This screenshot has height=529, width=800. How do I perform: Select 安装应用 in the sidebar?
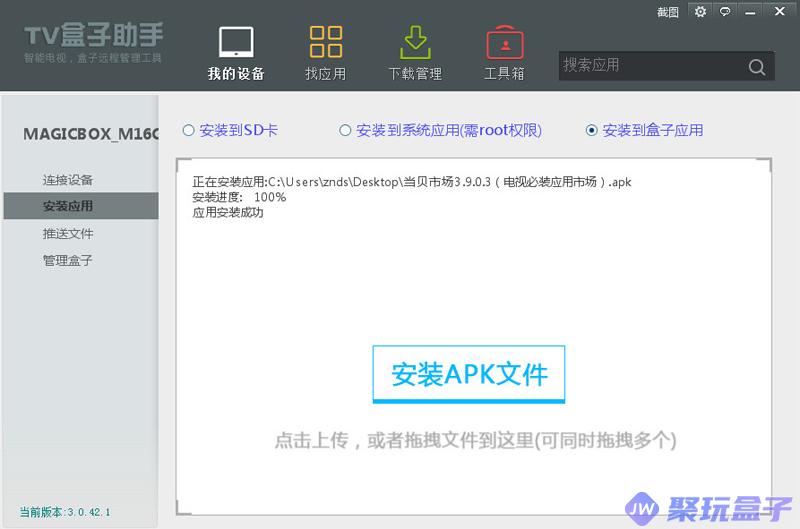81,206
